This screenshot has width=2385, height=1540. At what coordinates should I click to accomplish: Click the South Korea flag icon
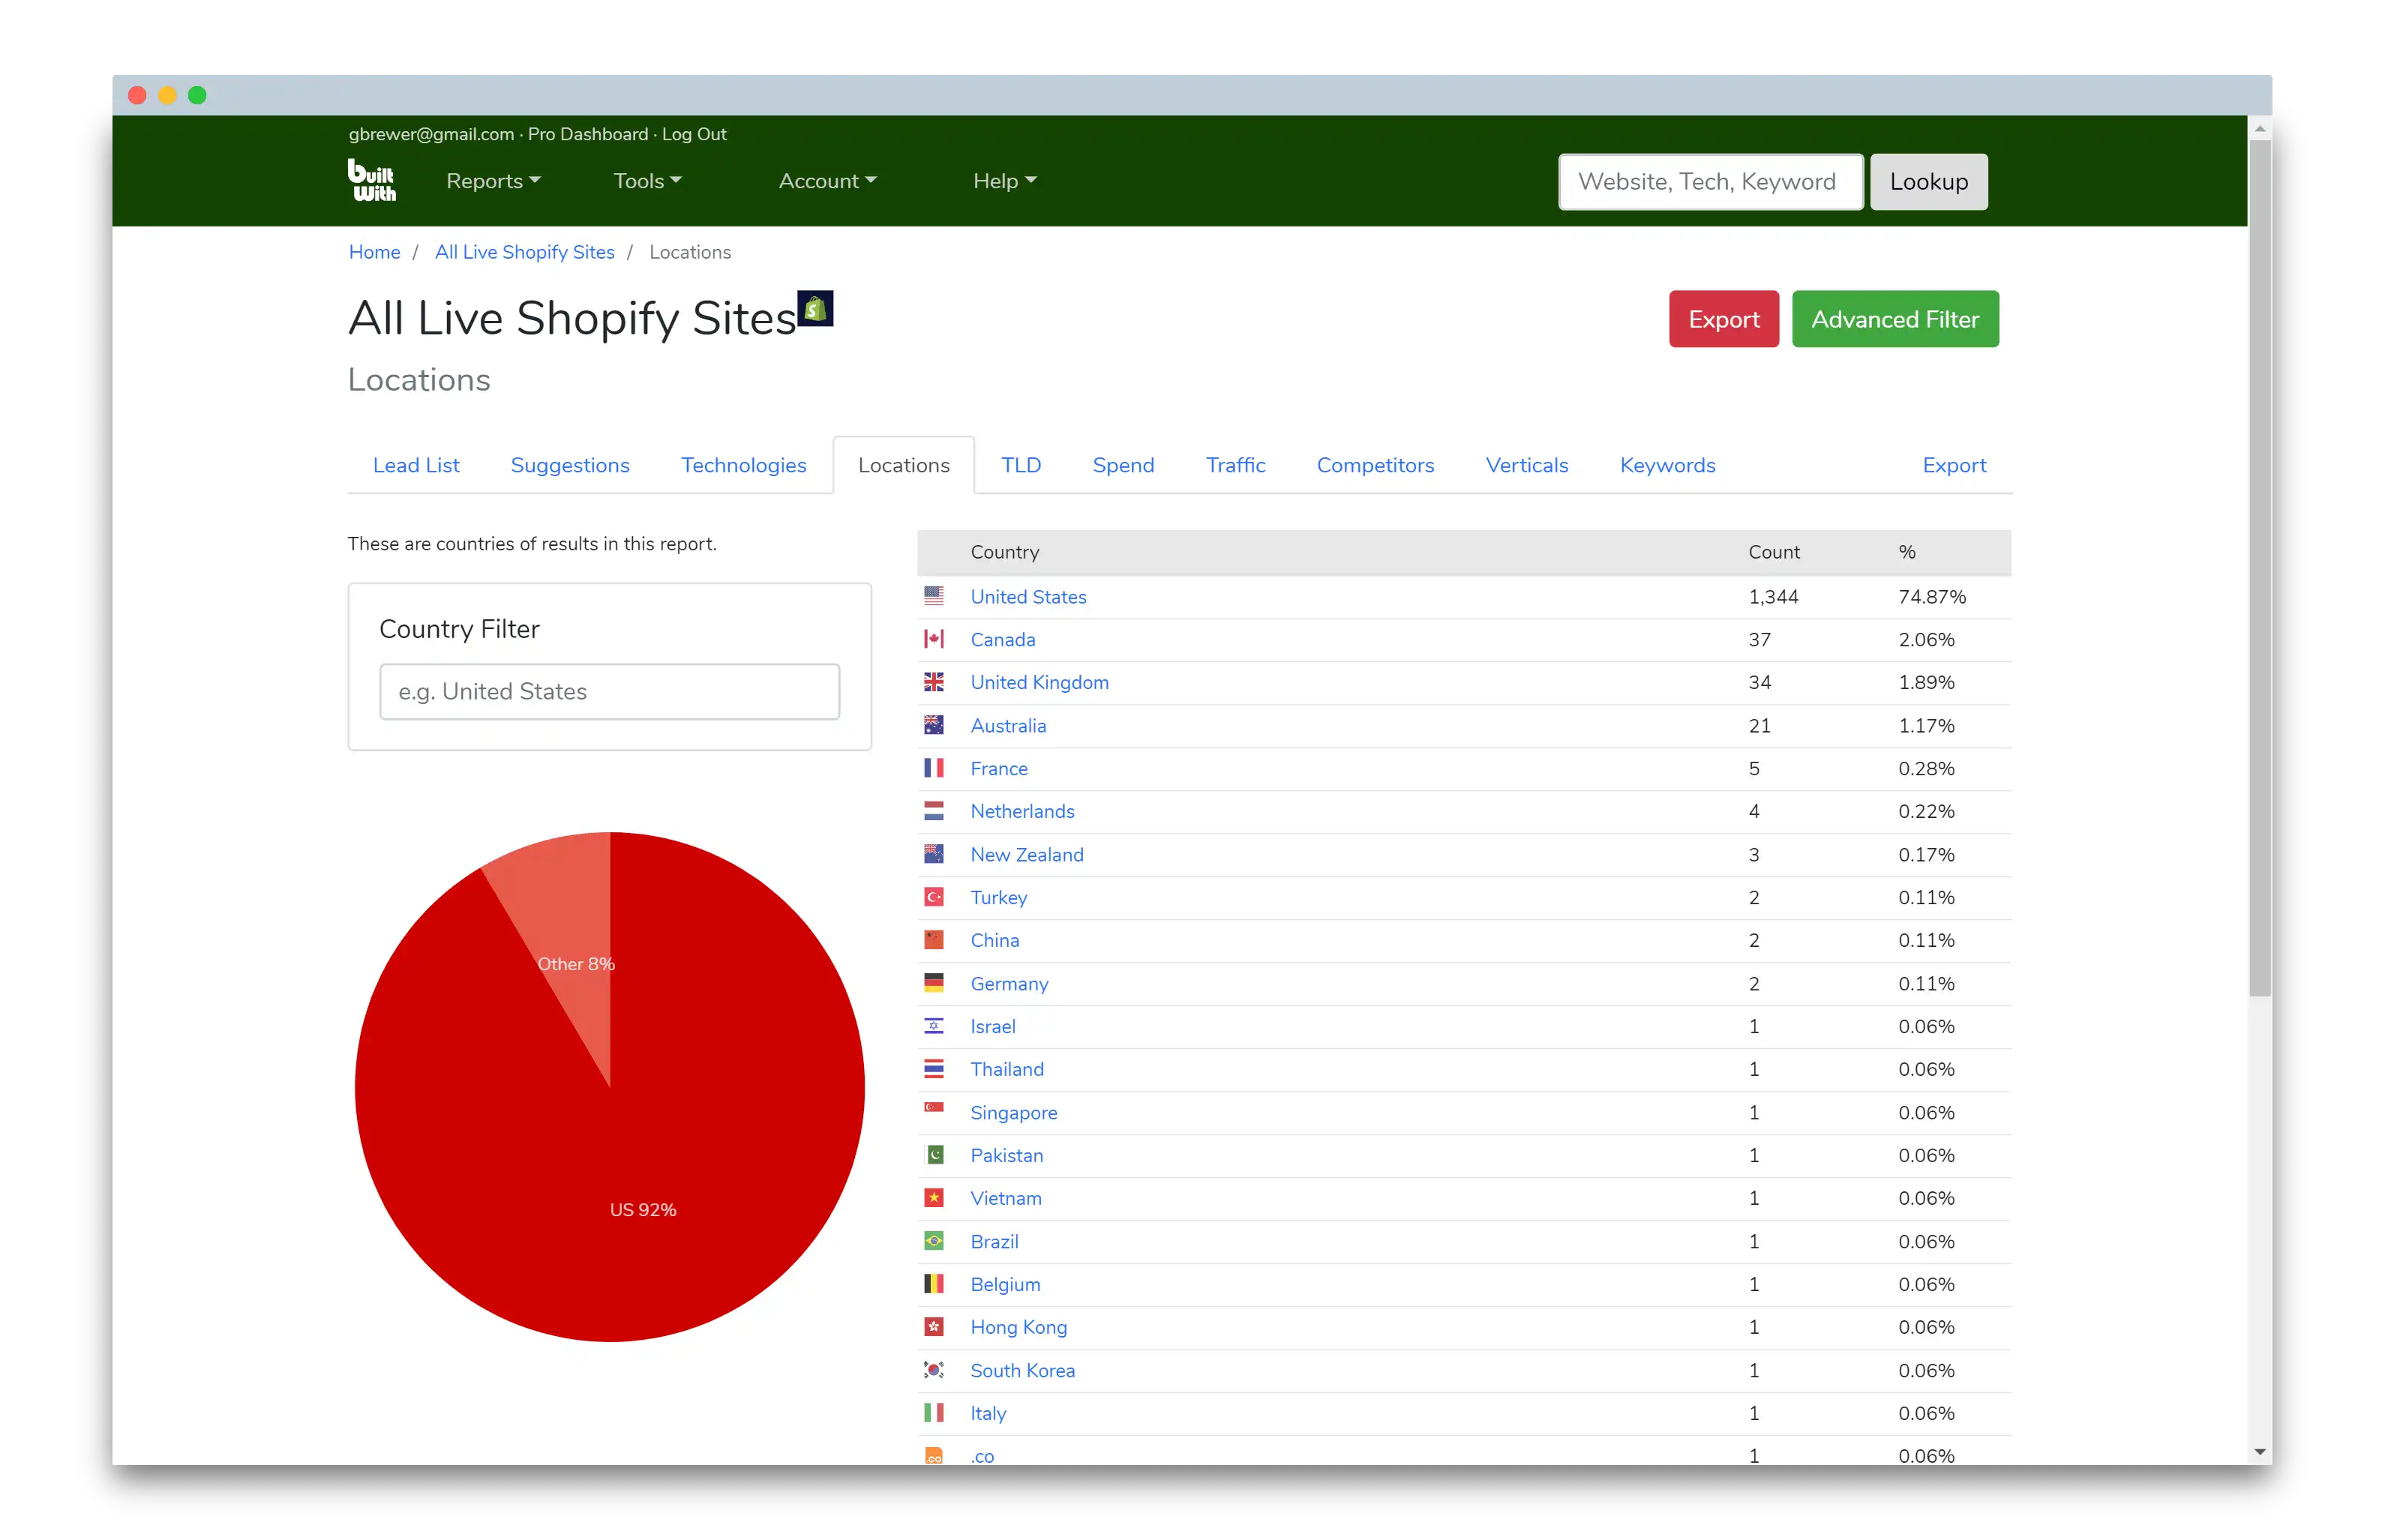(933, 1370)
